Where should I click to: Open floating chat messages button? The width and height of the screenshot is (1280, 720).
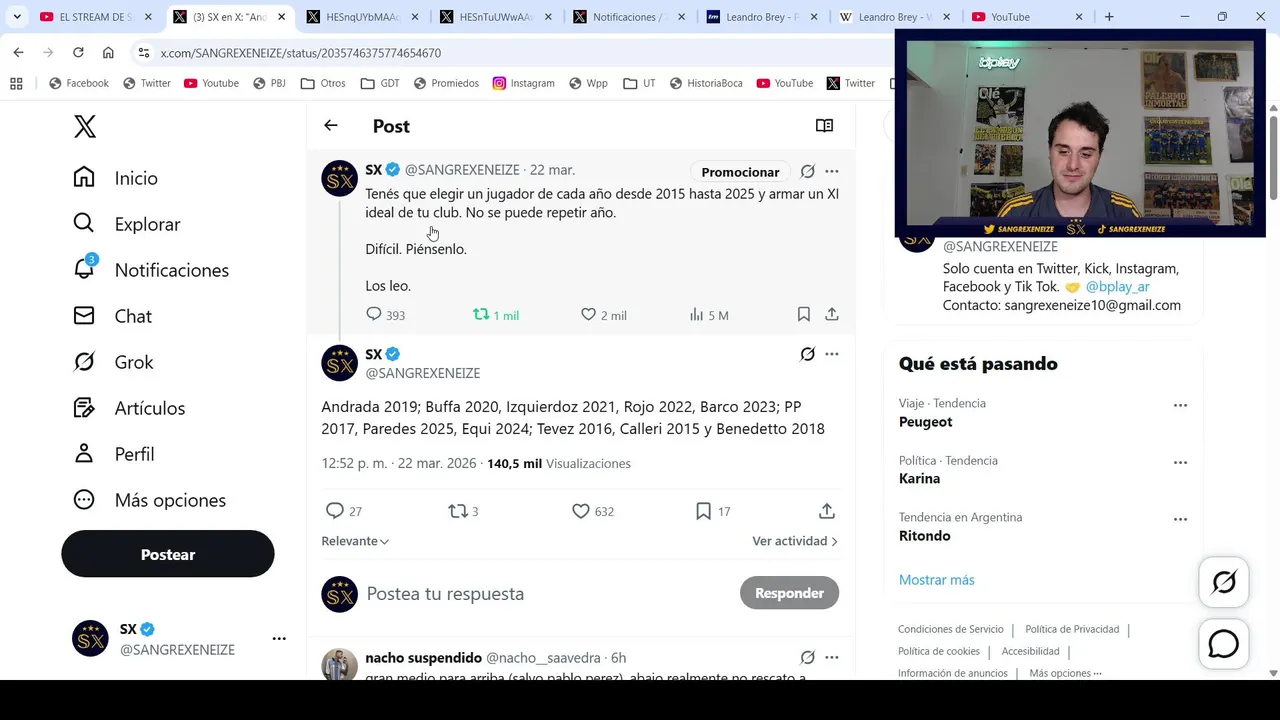(1224, 644)
